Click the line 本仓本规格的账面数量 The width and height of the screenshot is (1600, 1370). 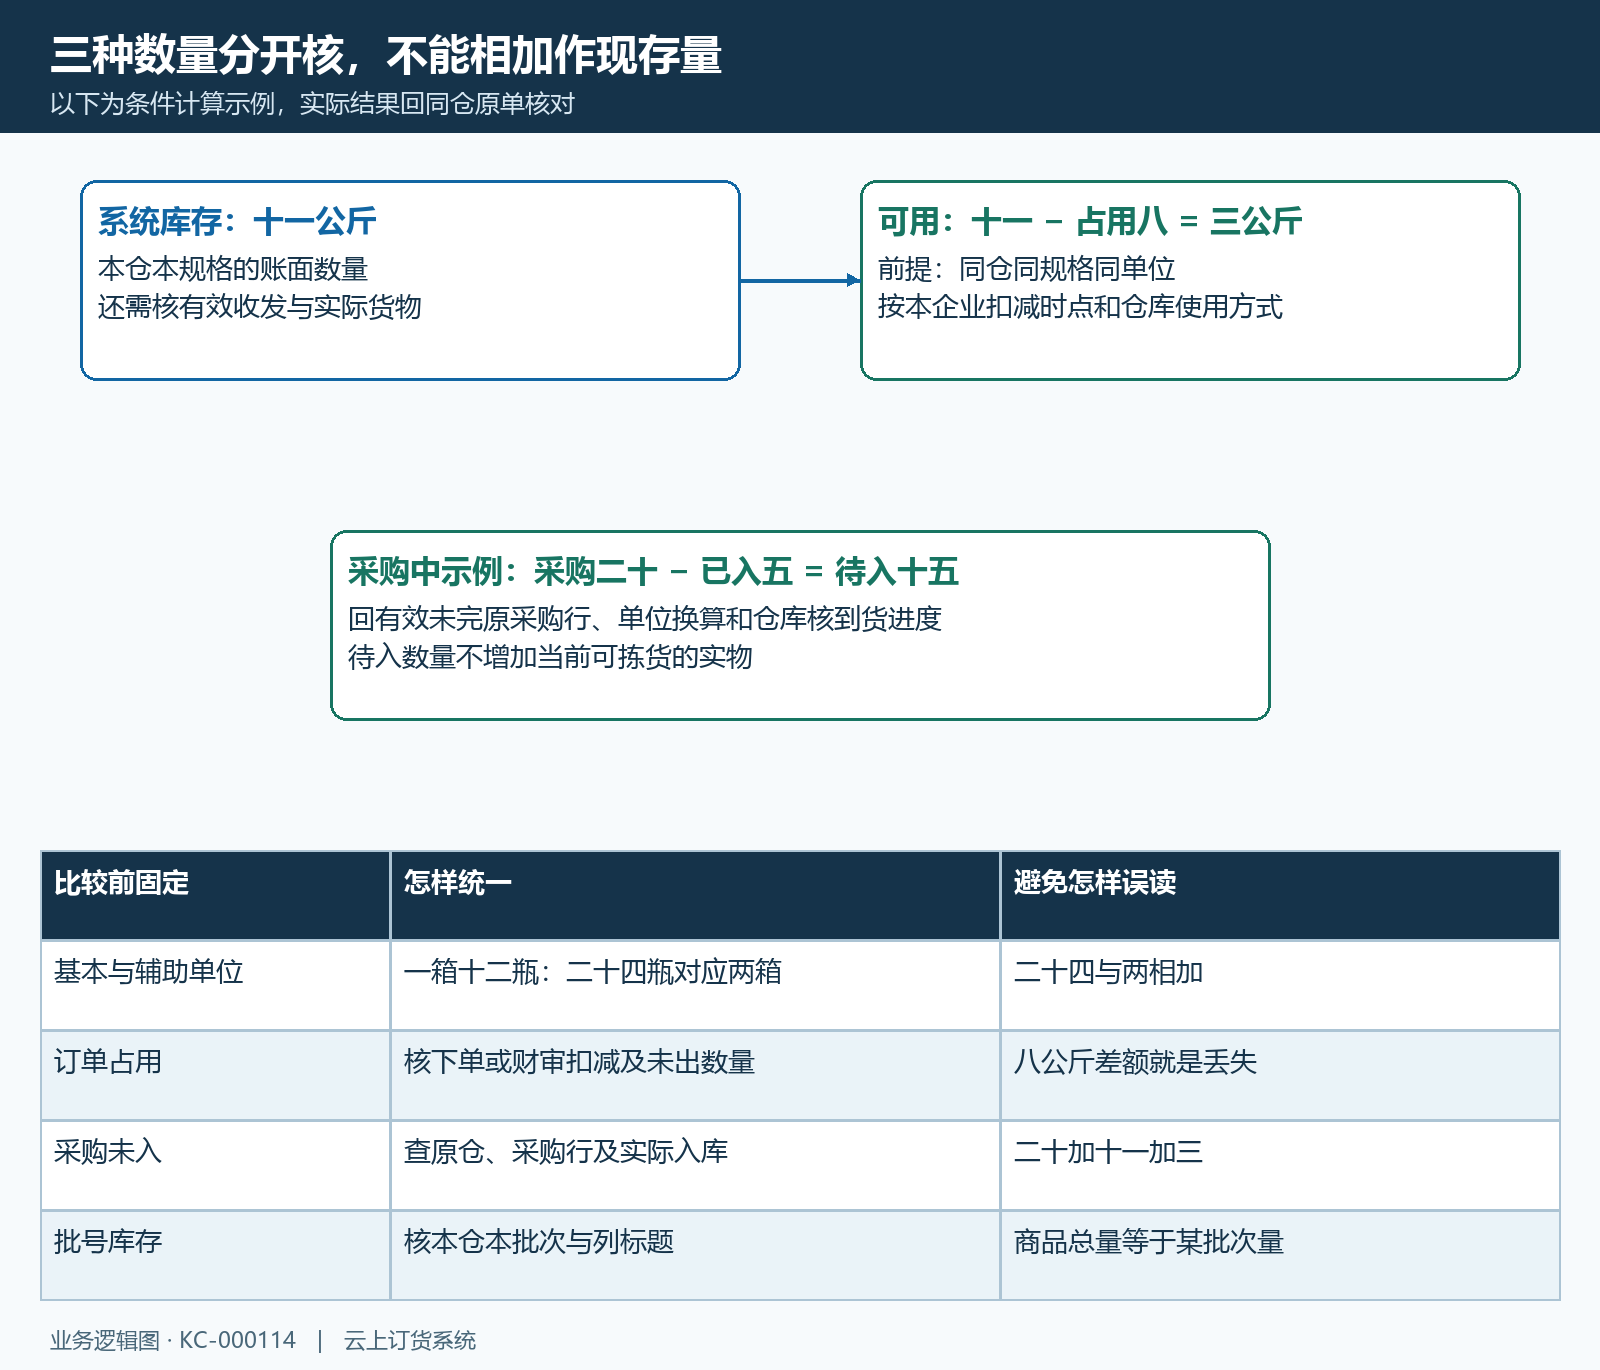pyautogui.click(x=233, y=269)
